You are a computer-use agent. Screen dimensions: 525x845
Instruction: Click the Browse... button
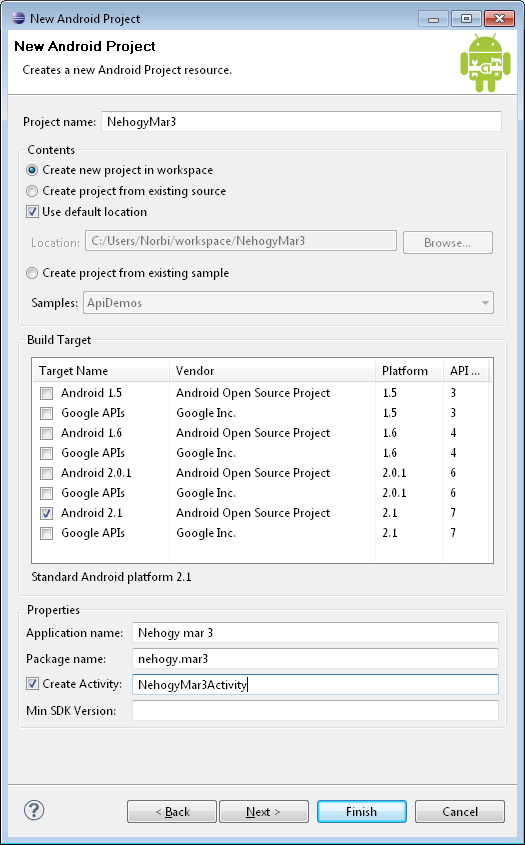[447, 243]
